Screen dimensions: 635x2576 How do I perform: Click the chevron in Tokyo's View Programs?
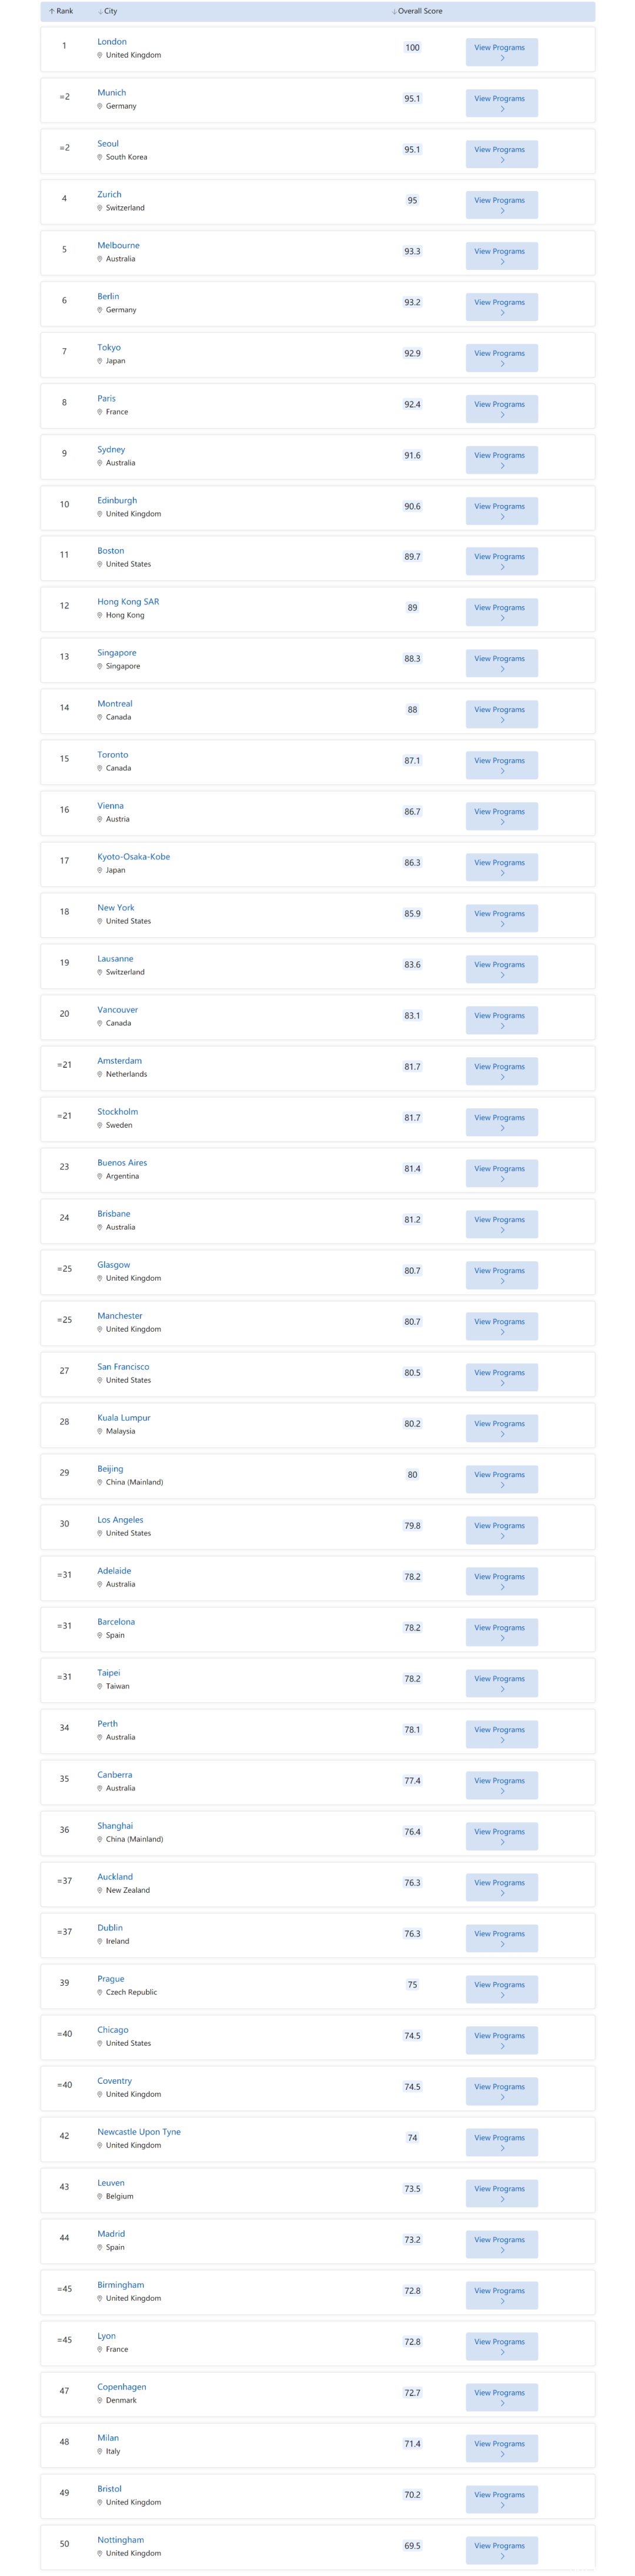[502, 364]
